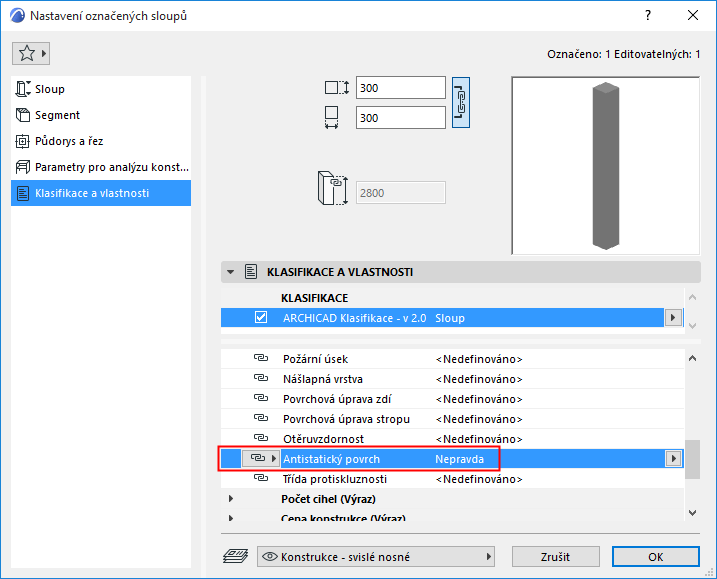Image resolution: width=717 pixels, height=579 pixels.
Task: Click the KLASIFIKACE A VLASTNOSTI panel icon
Action: (x=251, y=272)
